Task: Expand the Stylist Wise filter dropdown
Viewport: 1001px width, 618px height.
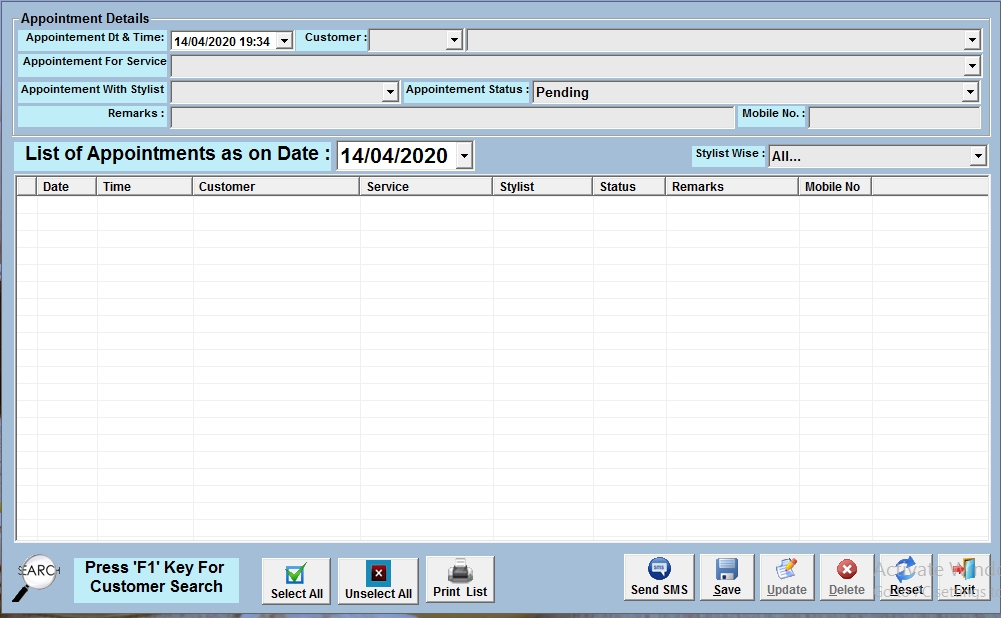Action: point(977,156)
